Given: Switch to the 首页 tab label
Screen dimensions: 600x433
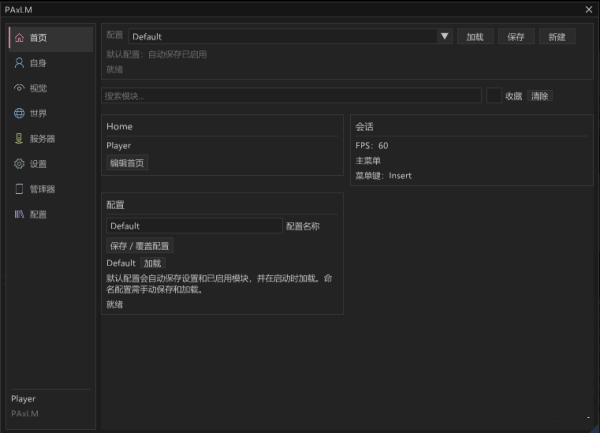Looking at the screenshot, I should click(x=38, y=38).
